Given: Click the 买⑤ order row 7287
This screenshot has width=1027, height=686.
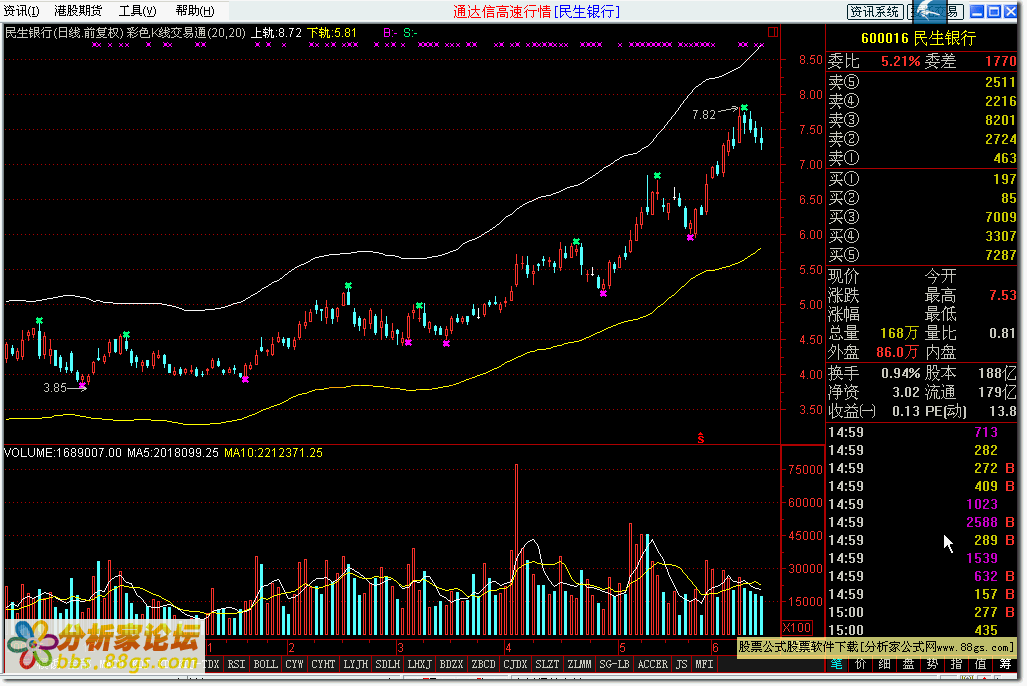Looking at the screenshot, I should (x=922, y=255).
